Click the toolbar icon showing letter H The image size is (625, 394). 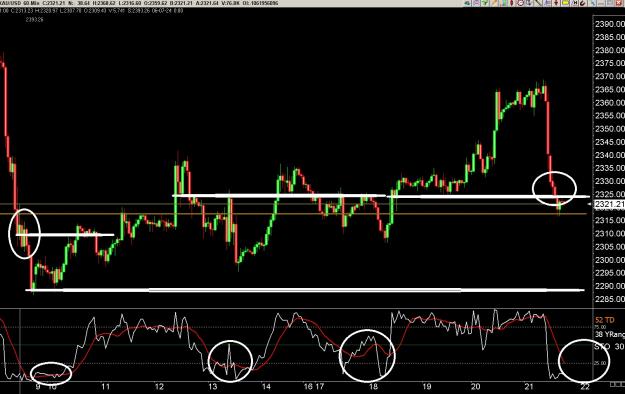click(x=575, y=3)
